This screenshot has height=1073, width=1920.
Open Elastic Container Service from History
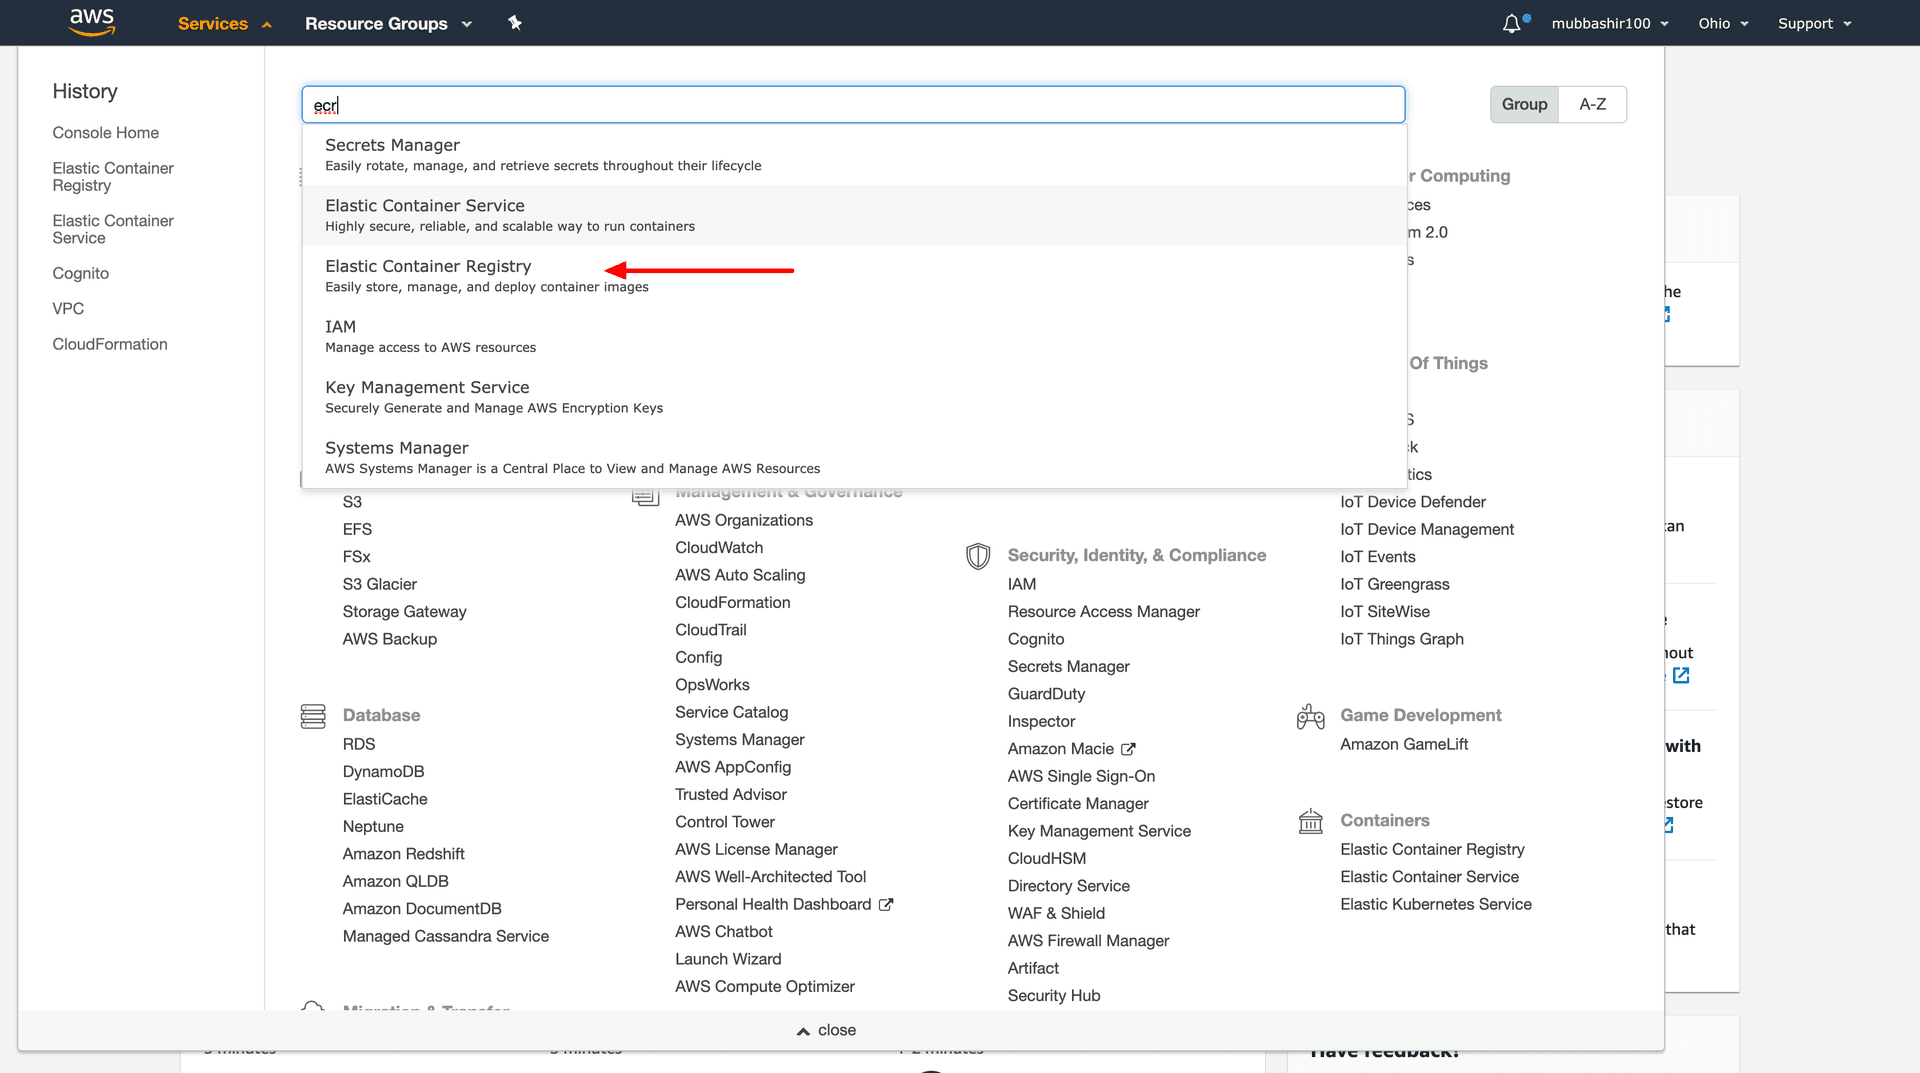[x=113, y=229]
